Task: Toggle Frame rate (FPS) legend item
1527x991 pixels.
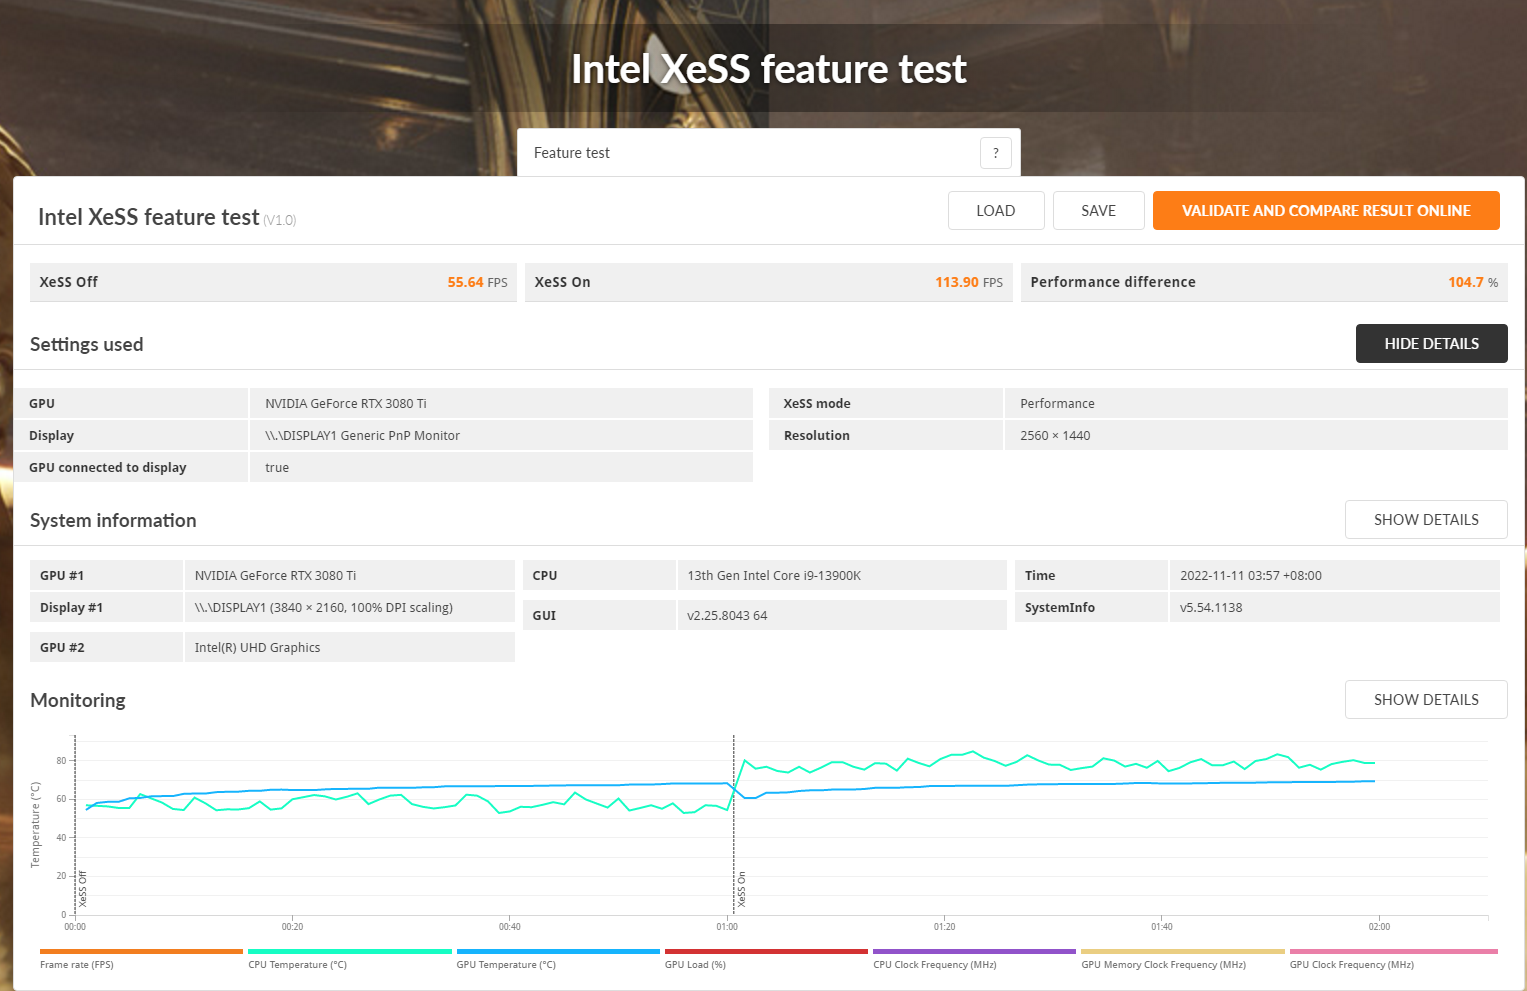Action: [141, 959]
